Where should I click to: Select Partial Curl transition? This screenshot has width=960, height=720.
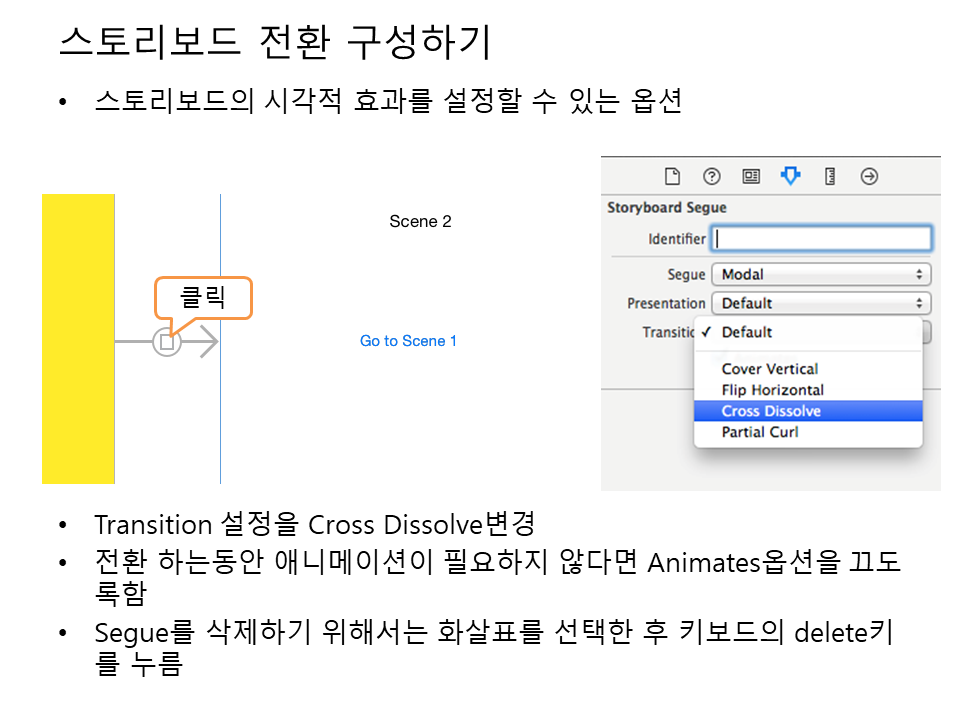(x=760, y=432)
